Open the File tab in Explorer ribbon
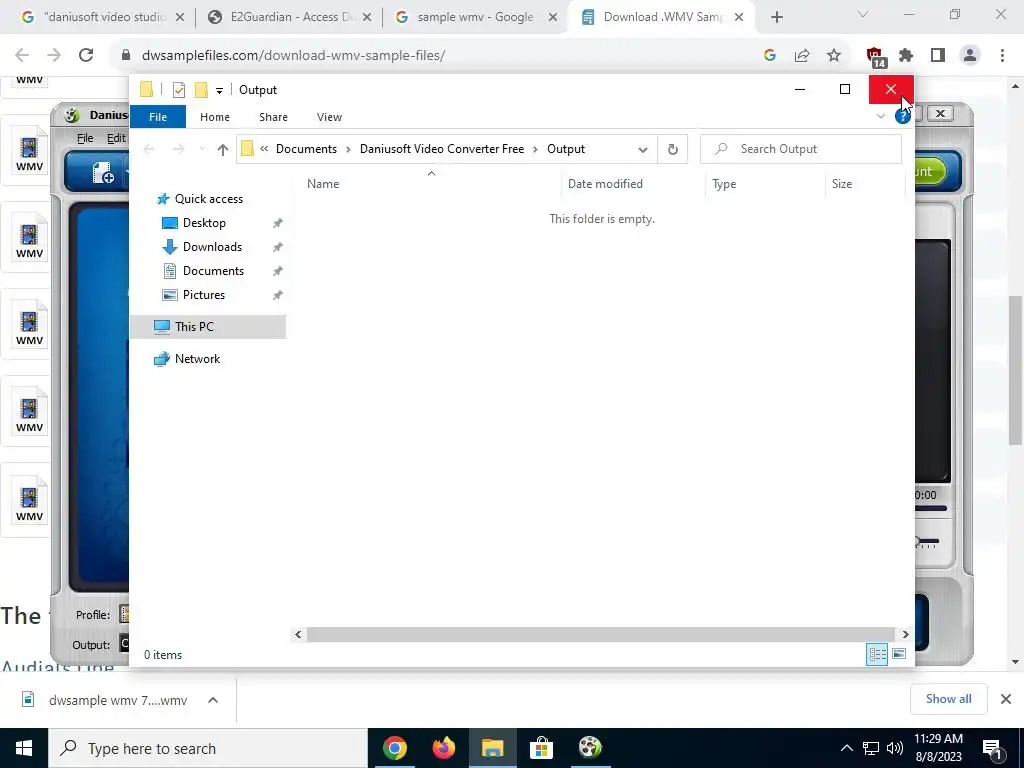Viewport: 1024px width, 768px height. point(158,117)
